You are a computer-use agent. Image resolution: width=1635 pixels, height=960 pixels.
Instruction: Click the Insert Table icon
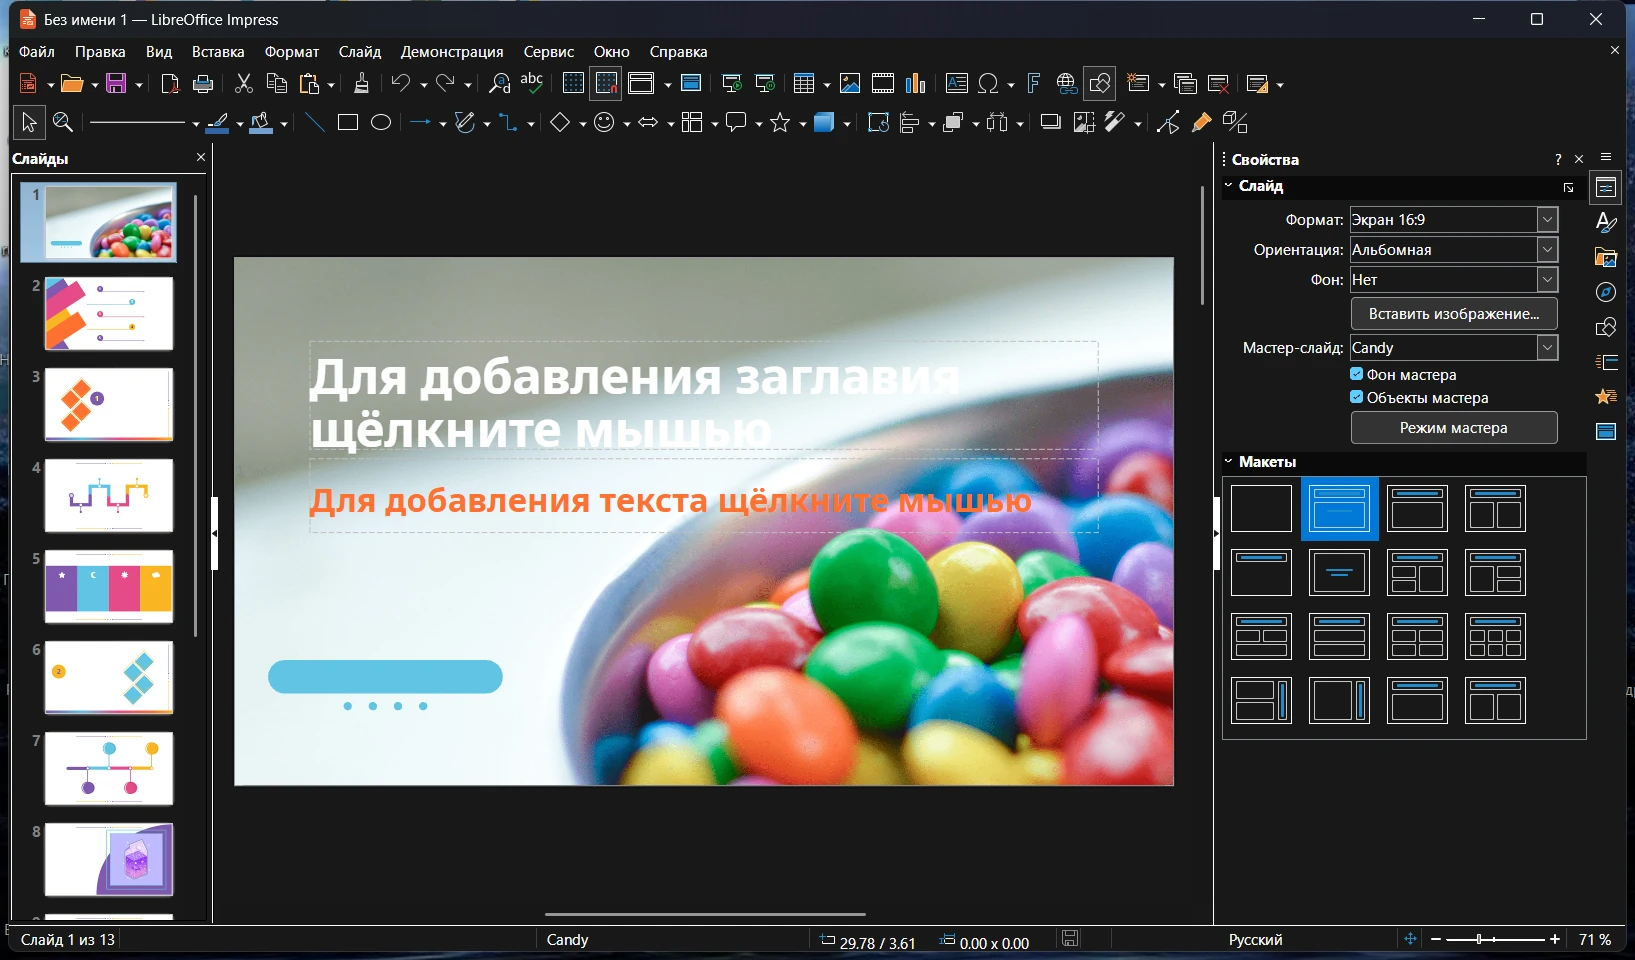804,84
